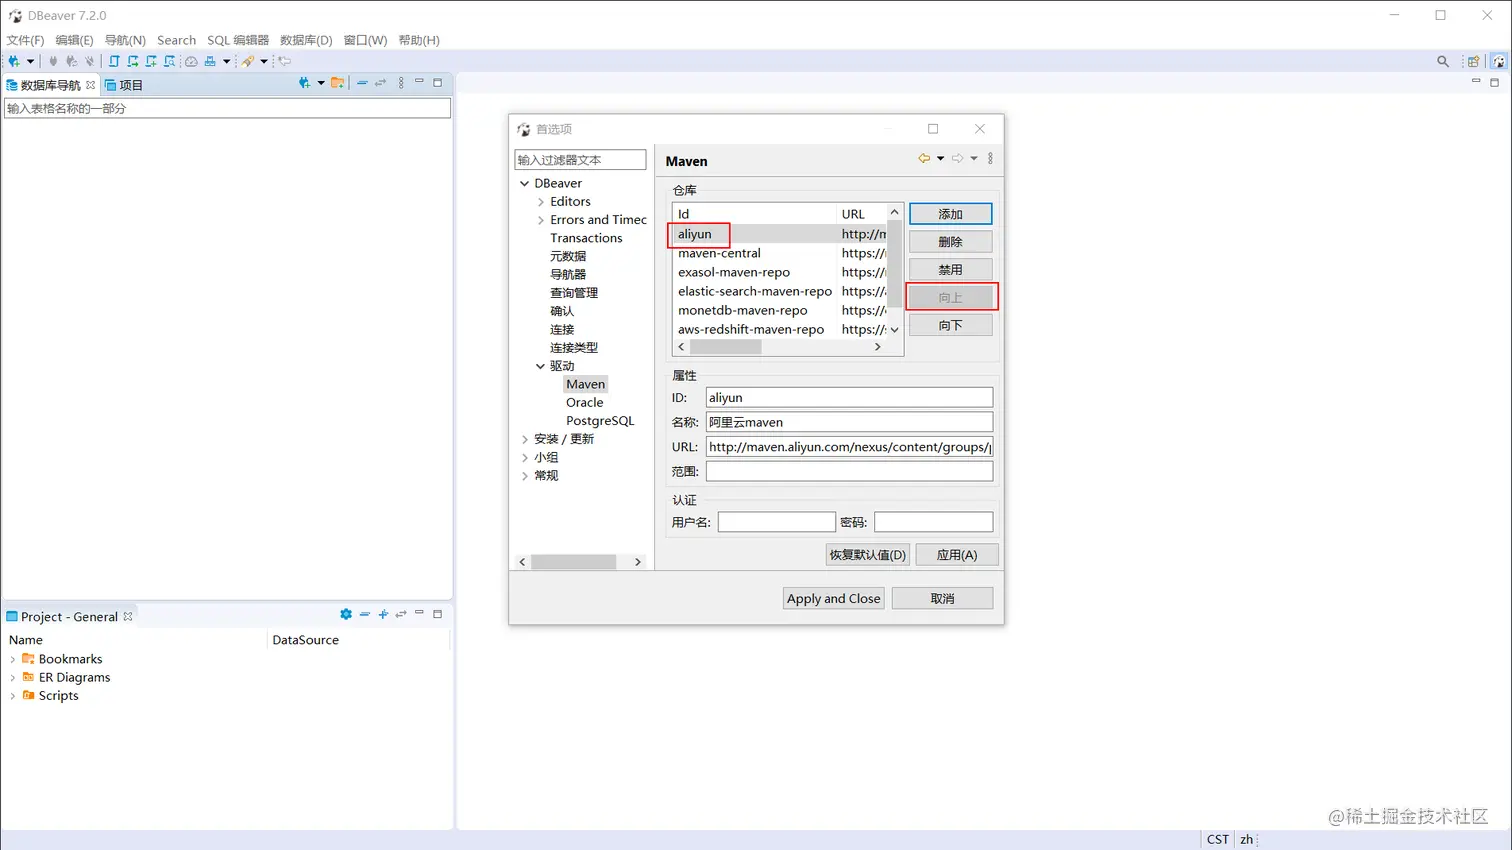Select the Project - General tab
1512x850 pixels.
(69, 616)
